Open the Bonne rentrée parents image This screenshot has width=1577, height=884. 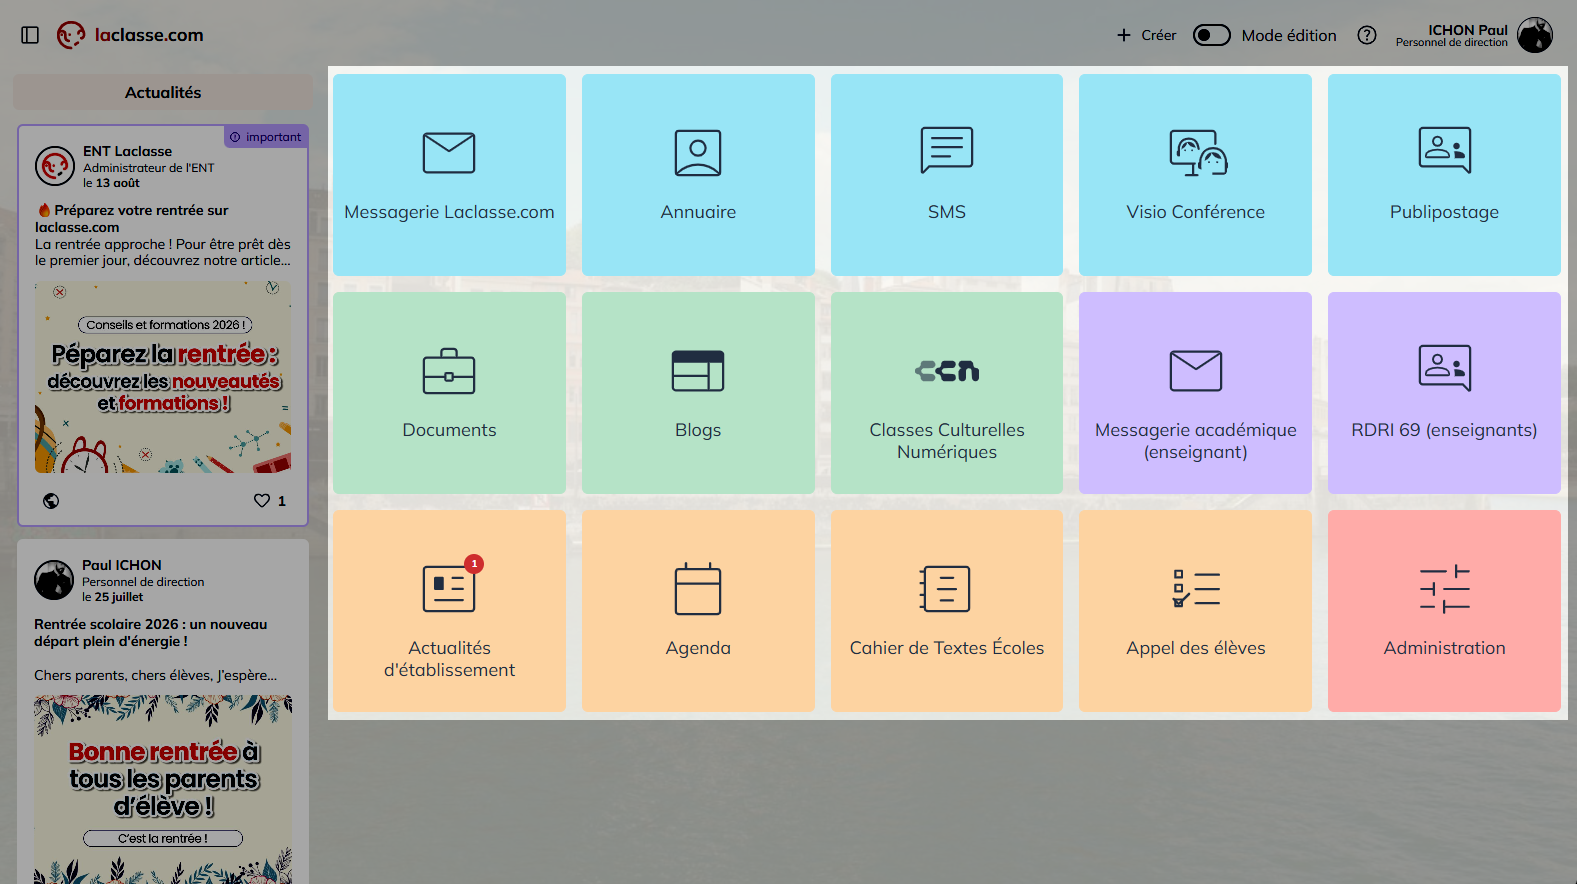pos(163,789)
